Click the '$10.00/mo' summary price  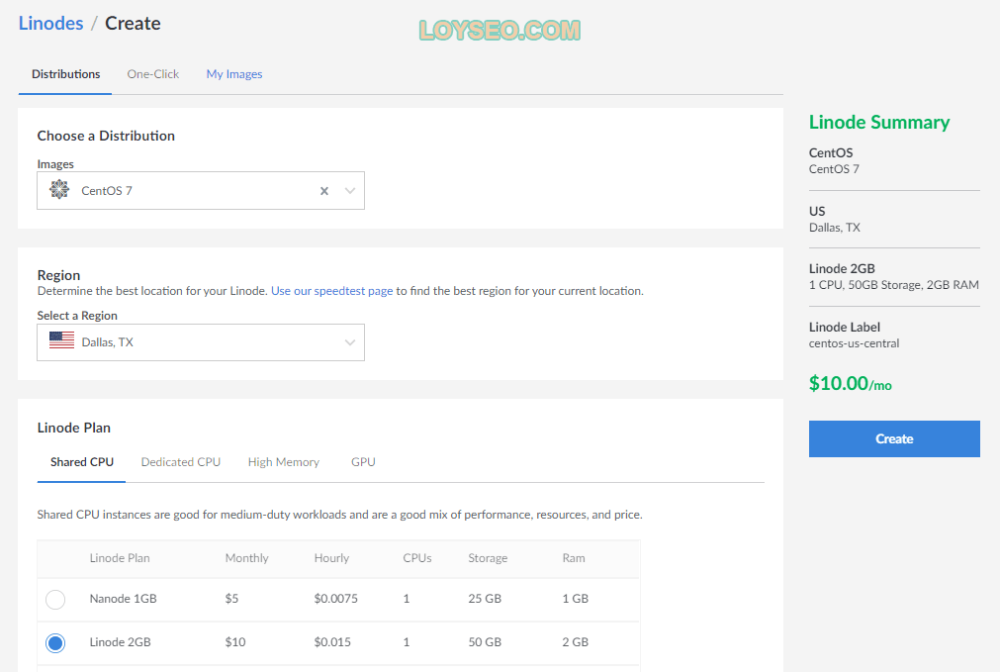[850, 383]
